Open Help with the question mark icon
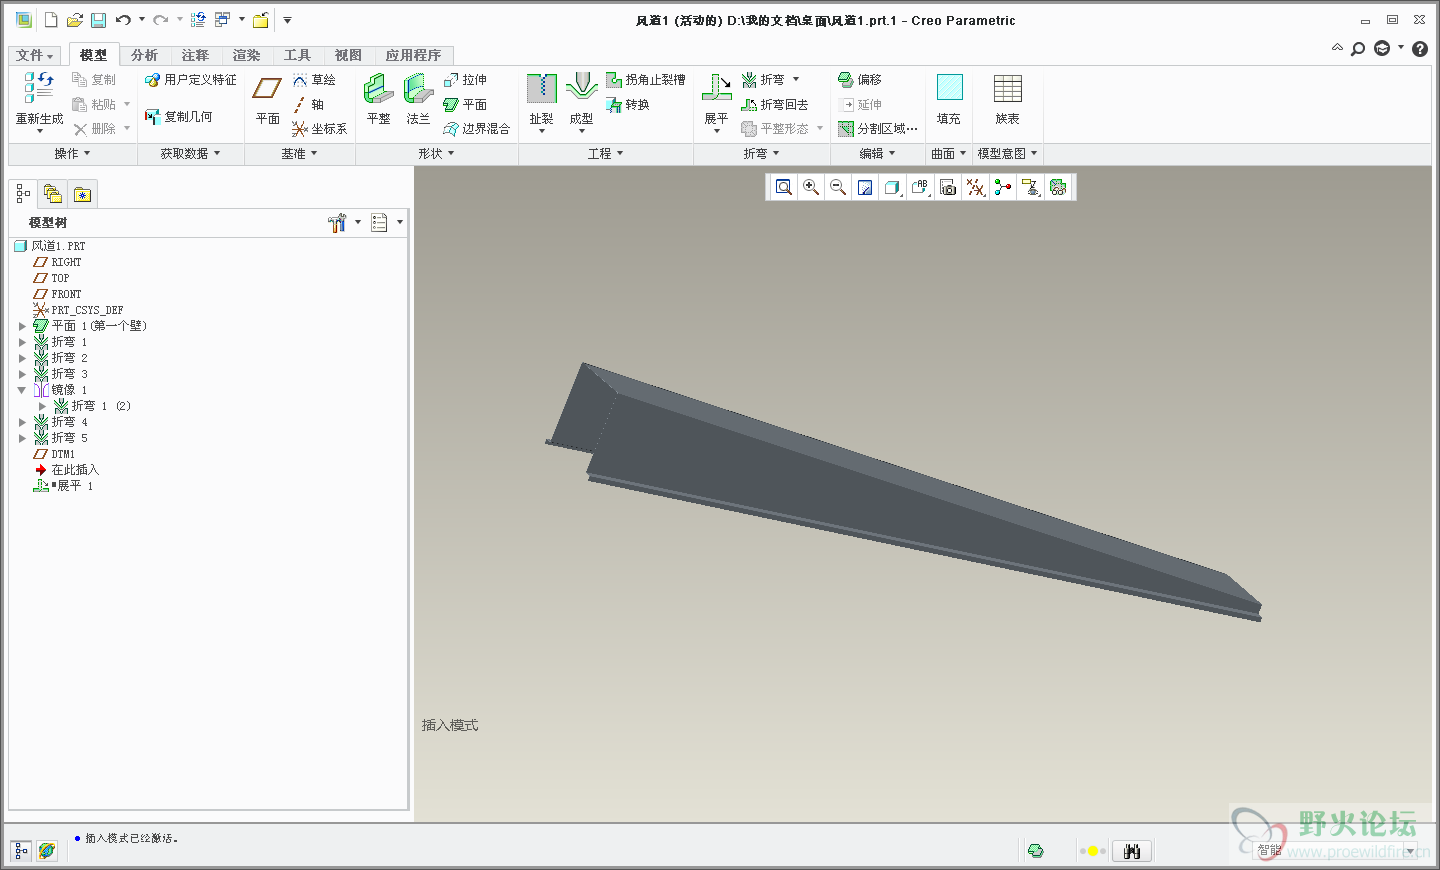 point(1420,49)
